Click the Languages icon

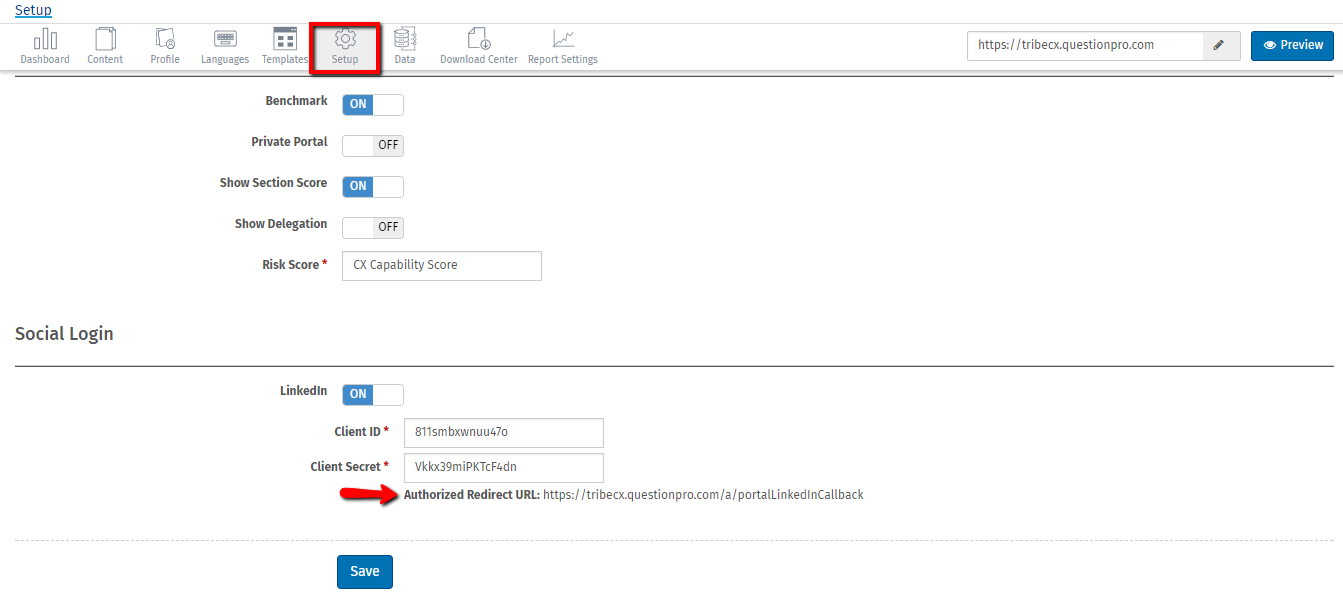point(224,45)
